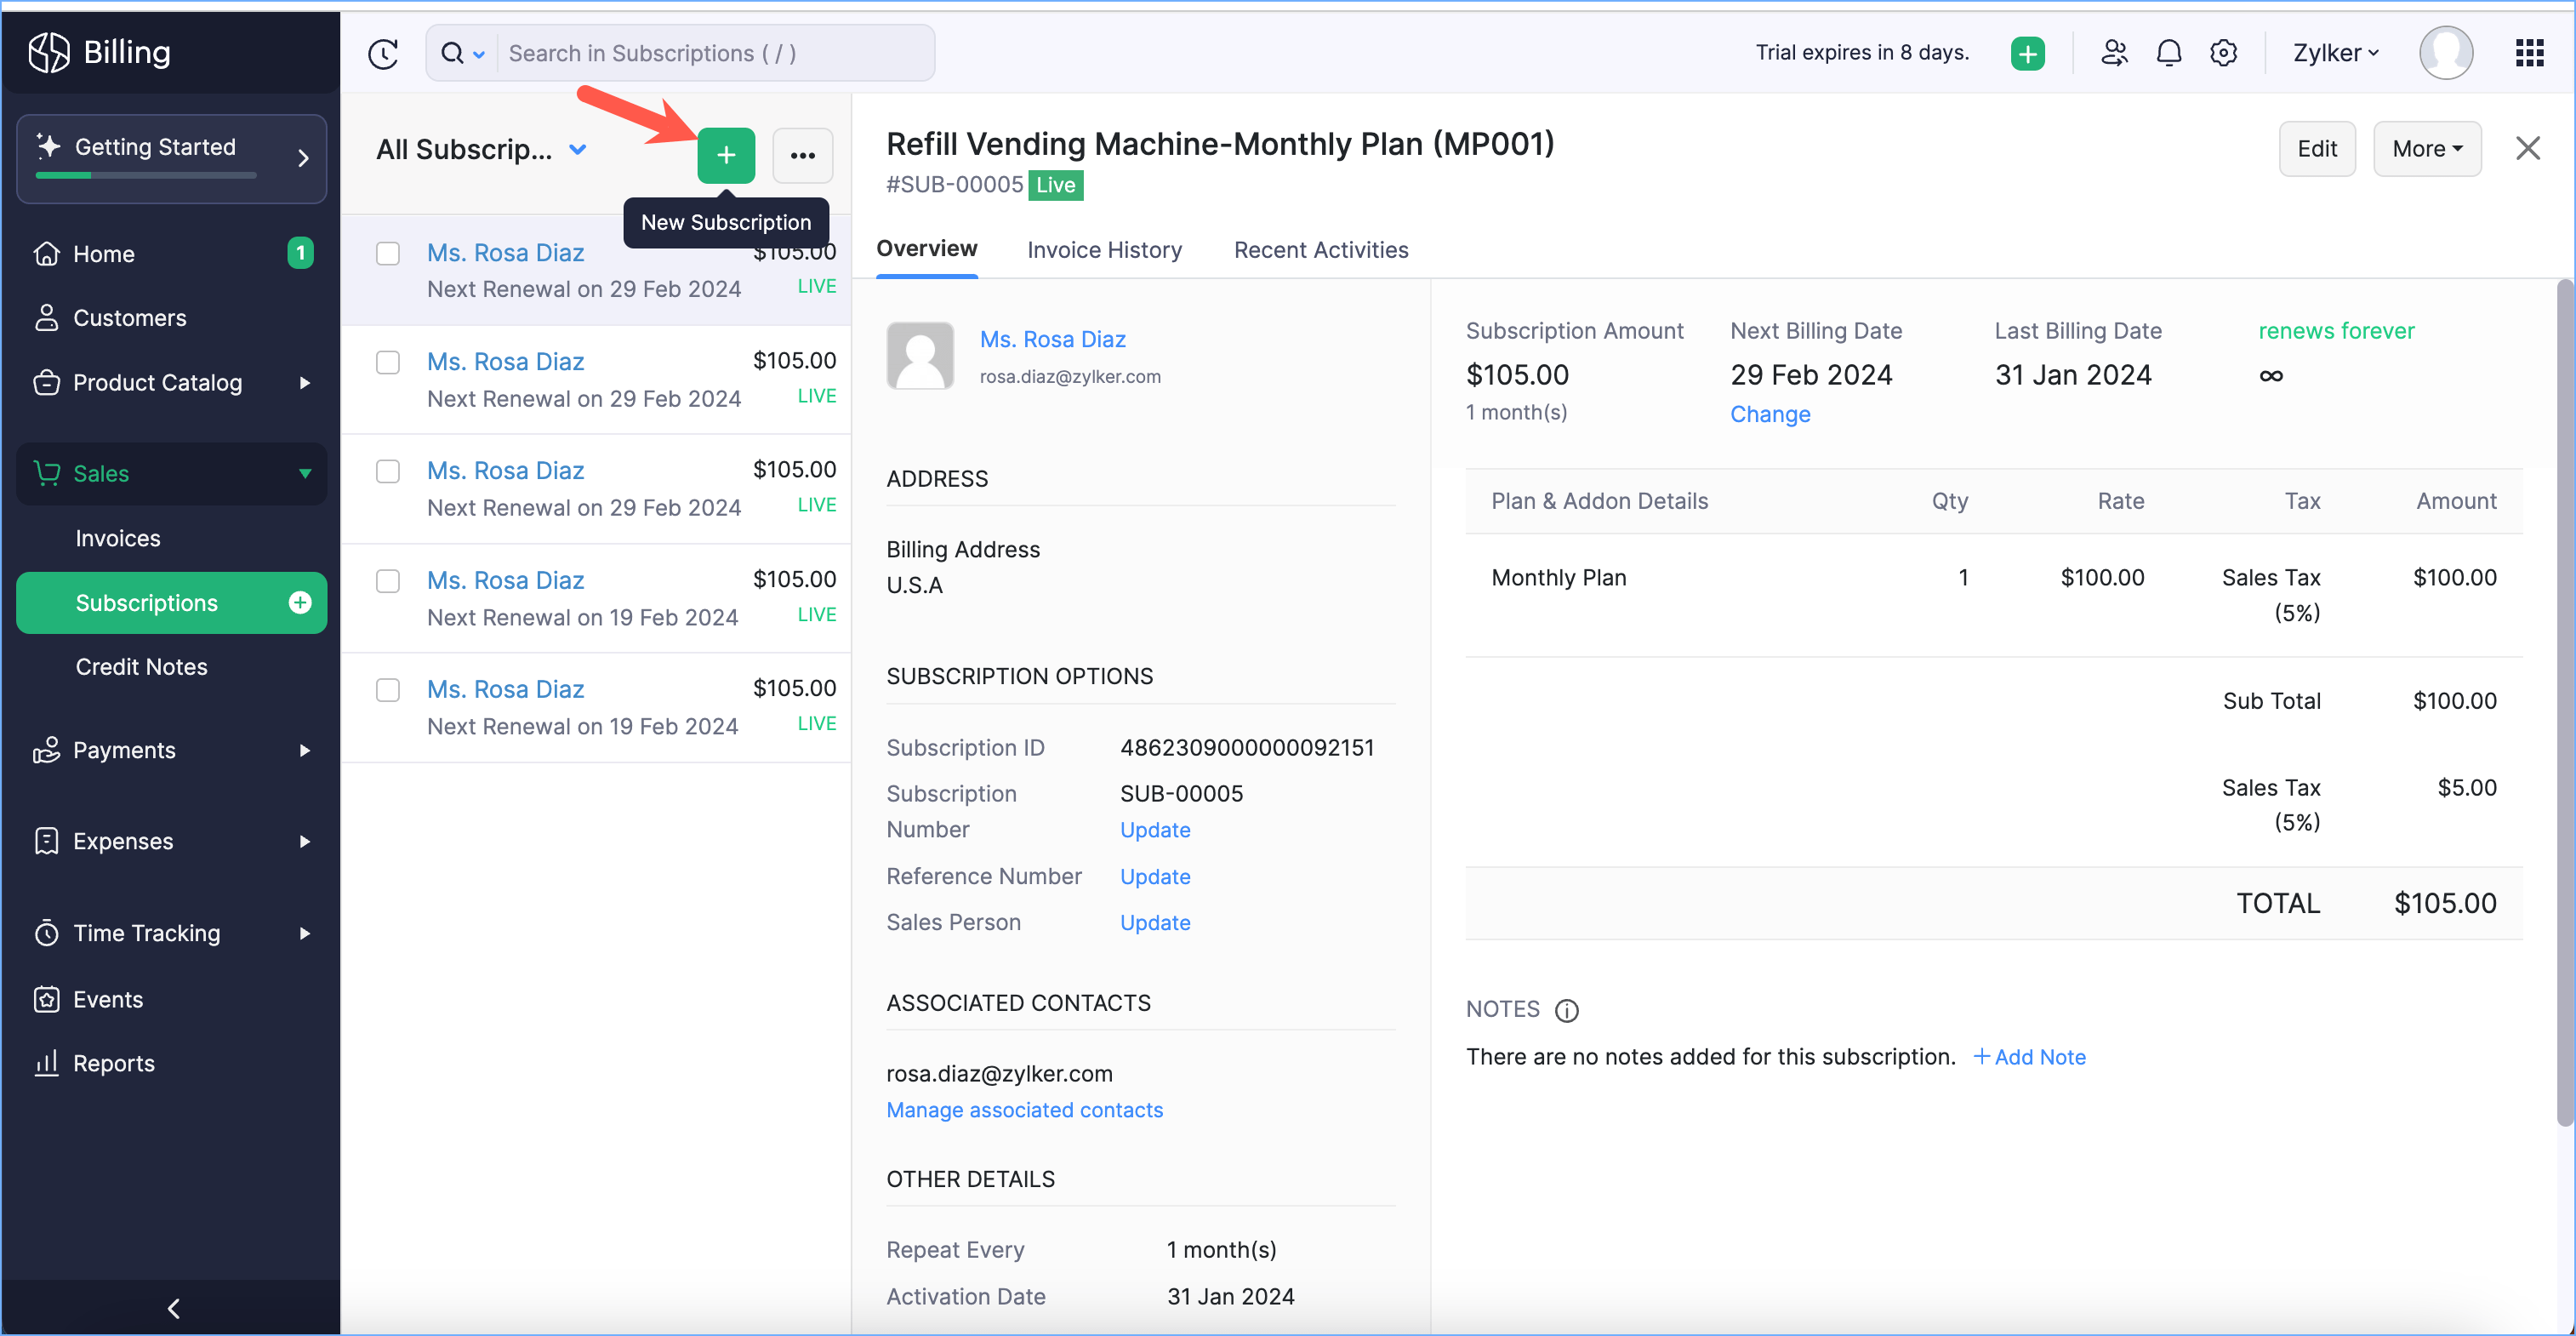
Task: Open the More dropdown button
Action: pyautogui.click(x=2426, y=149)
